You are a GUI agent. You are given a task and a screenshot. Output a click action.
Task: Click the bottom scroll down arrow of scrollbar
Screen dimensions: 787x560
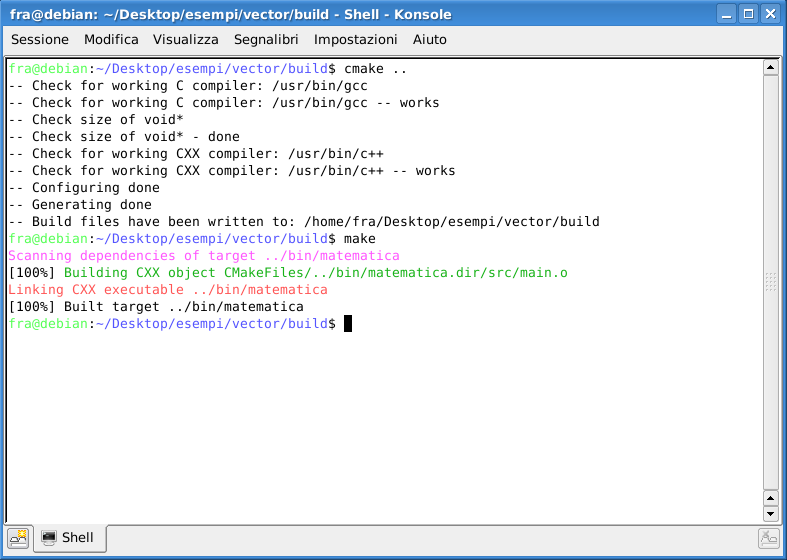click(770, 514)
